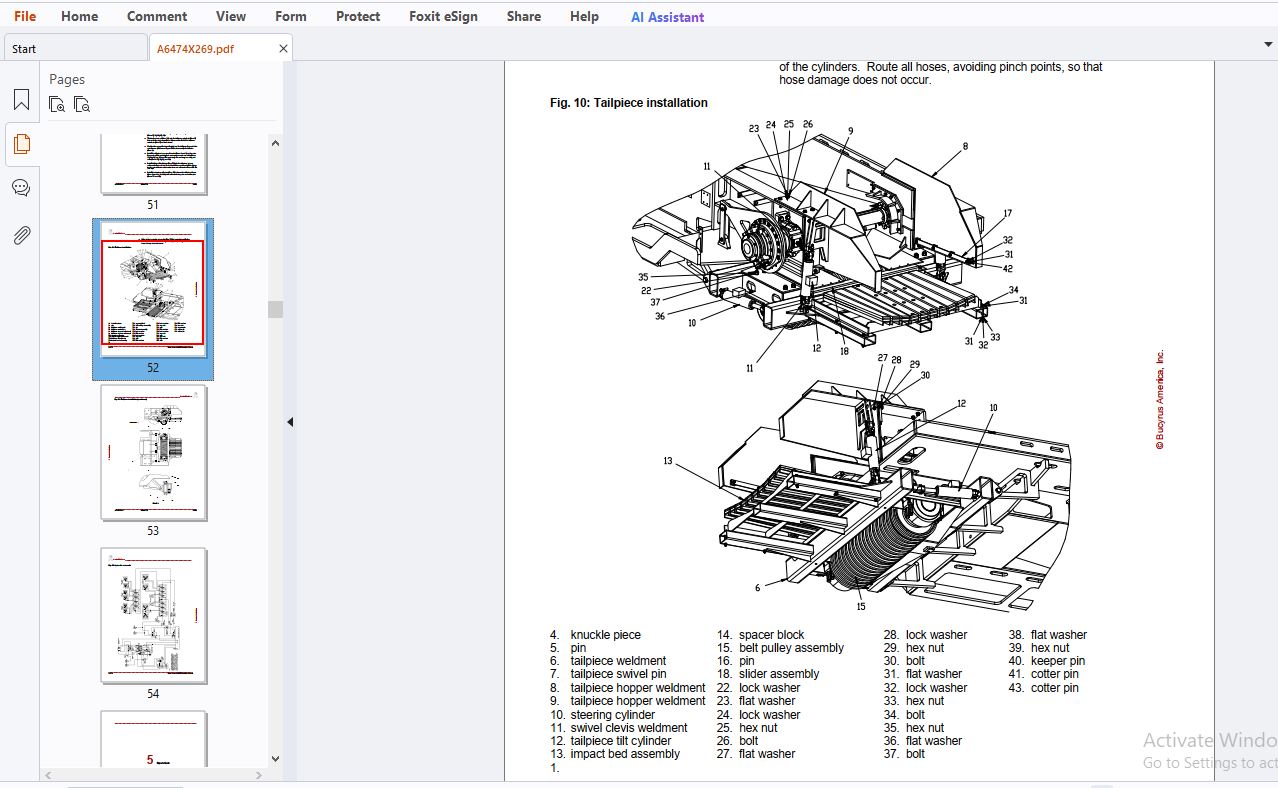Click '6. tailpiece weldment' list entry
1278x788 pixels.
click(608, 661)
